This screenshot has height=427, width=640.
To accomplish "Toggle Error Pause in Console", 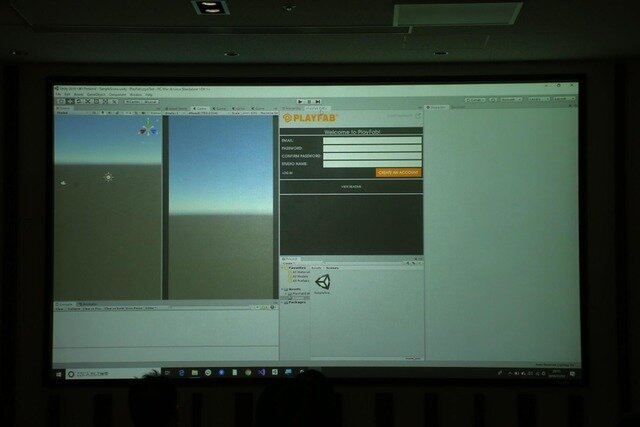I will pyautogui.click(x=132, y=309).
